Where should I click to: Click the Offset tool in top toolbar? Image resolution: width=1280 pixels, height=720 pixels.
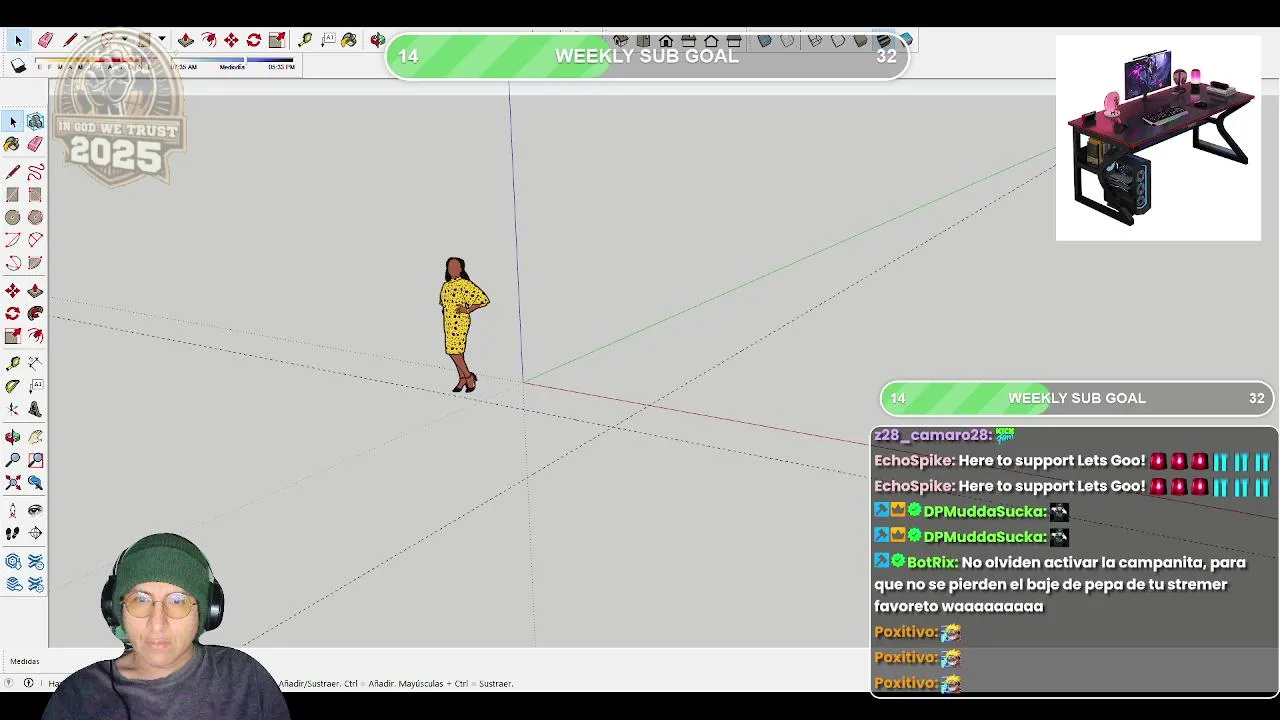[209, 40]
